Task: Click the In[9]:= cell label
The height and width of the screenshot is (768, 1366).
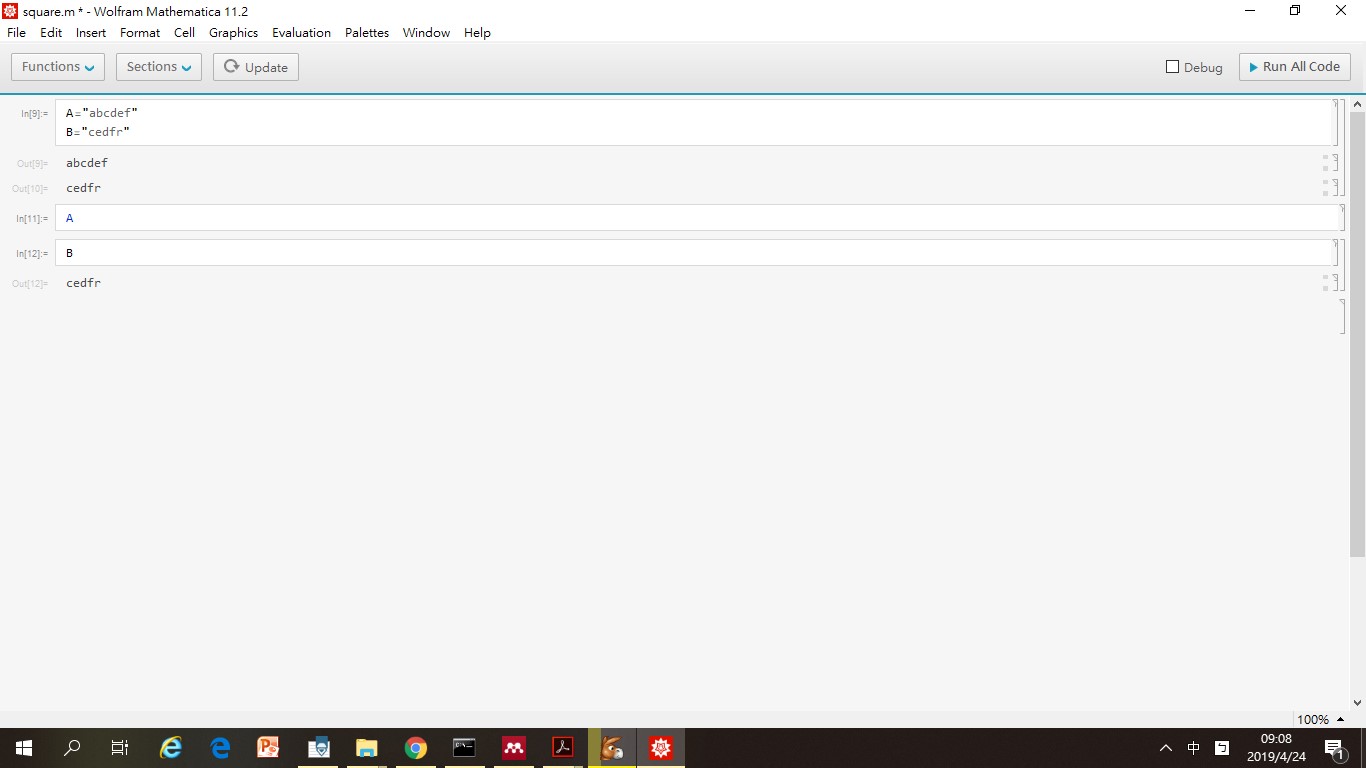Action: coord(34,114)
